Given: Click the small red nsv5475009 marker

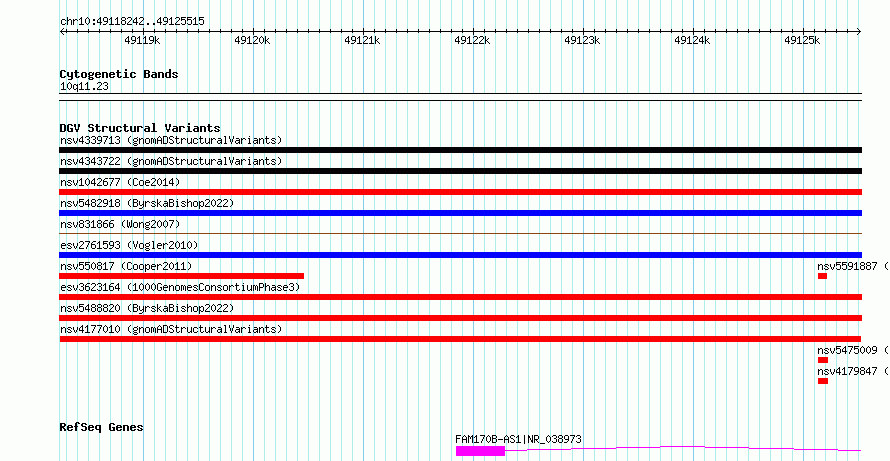Looking at the screenshot, I should [x=823, y=360].
